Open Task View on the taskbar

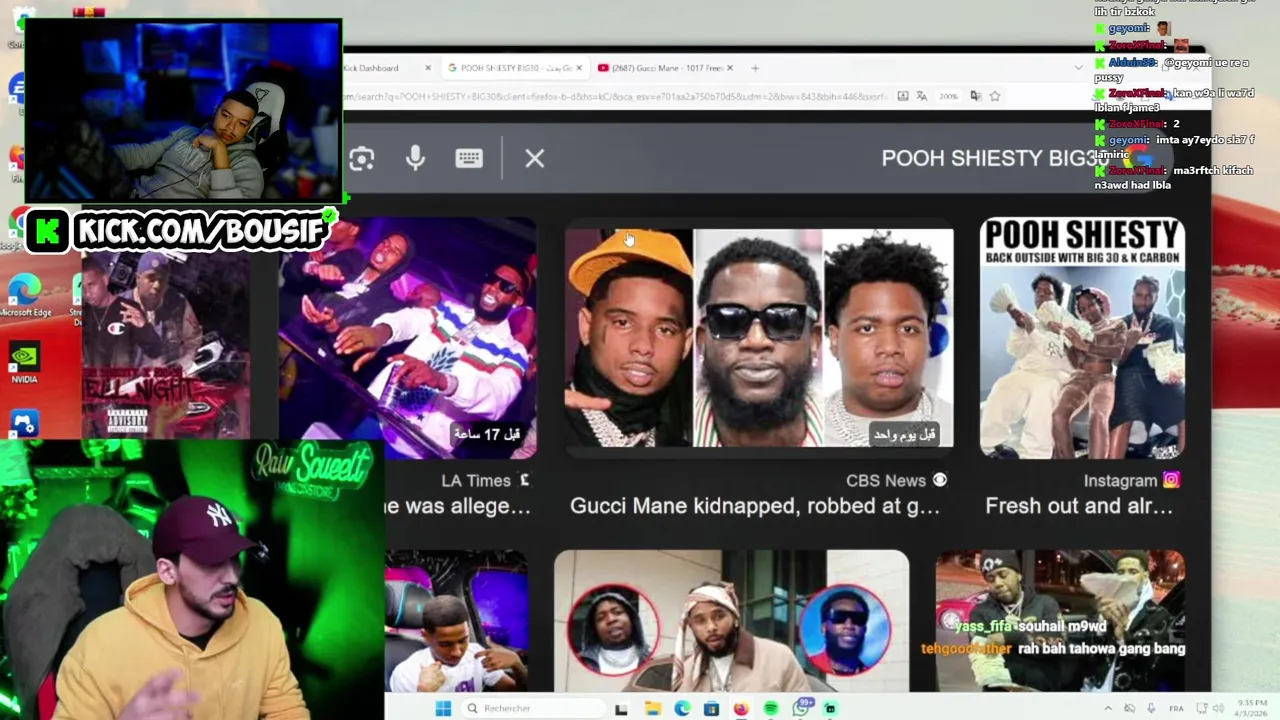pos(621,708)
